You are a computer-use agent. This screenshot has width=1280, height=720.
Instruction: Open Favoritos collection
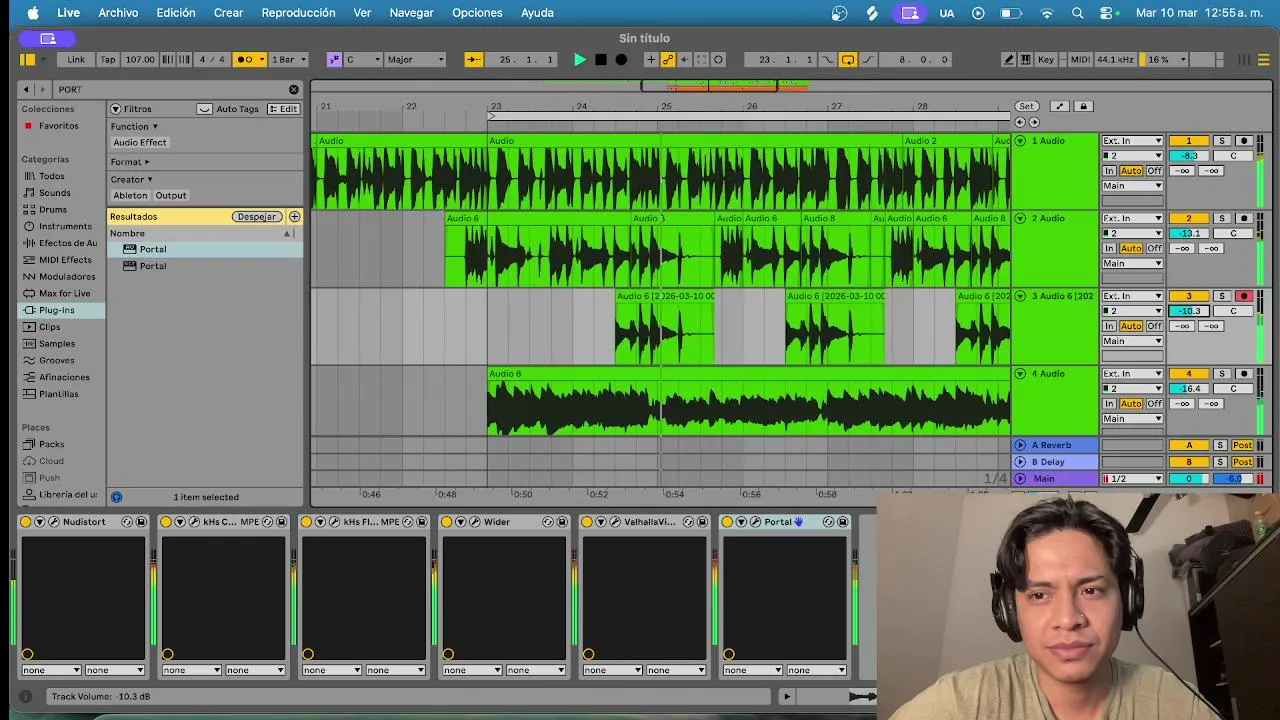(58, 126)
